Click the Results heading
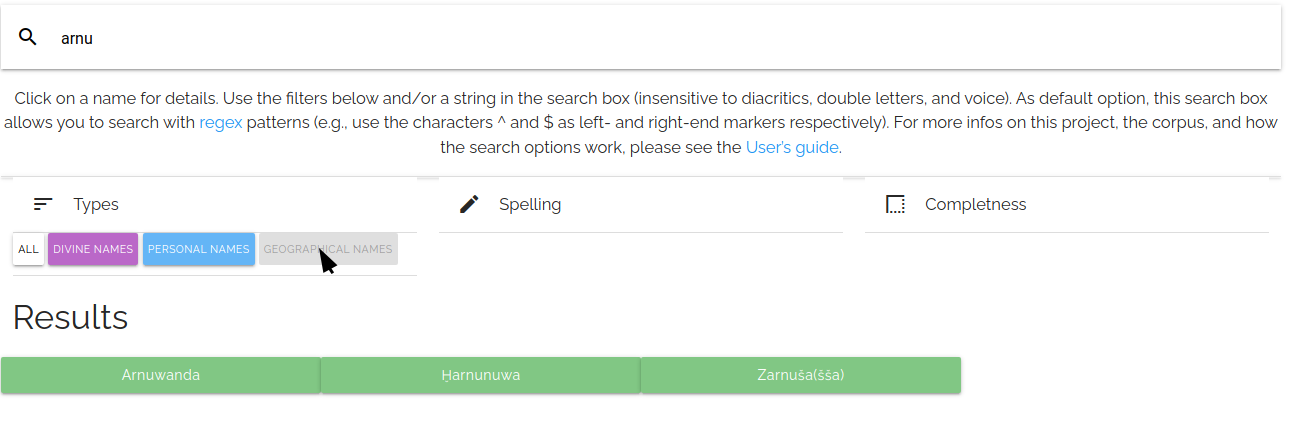Screen dimensions: 1300x429 pyautogui.click(x=70, y=317)
